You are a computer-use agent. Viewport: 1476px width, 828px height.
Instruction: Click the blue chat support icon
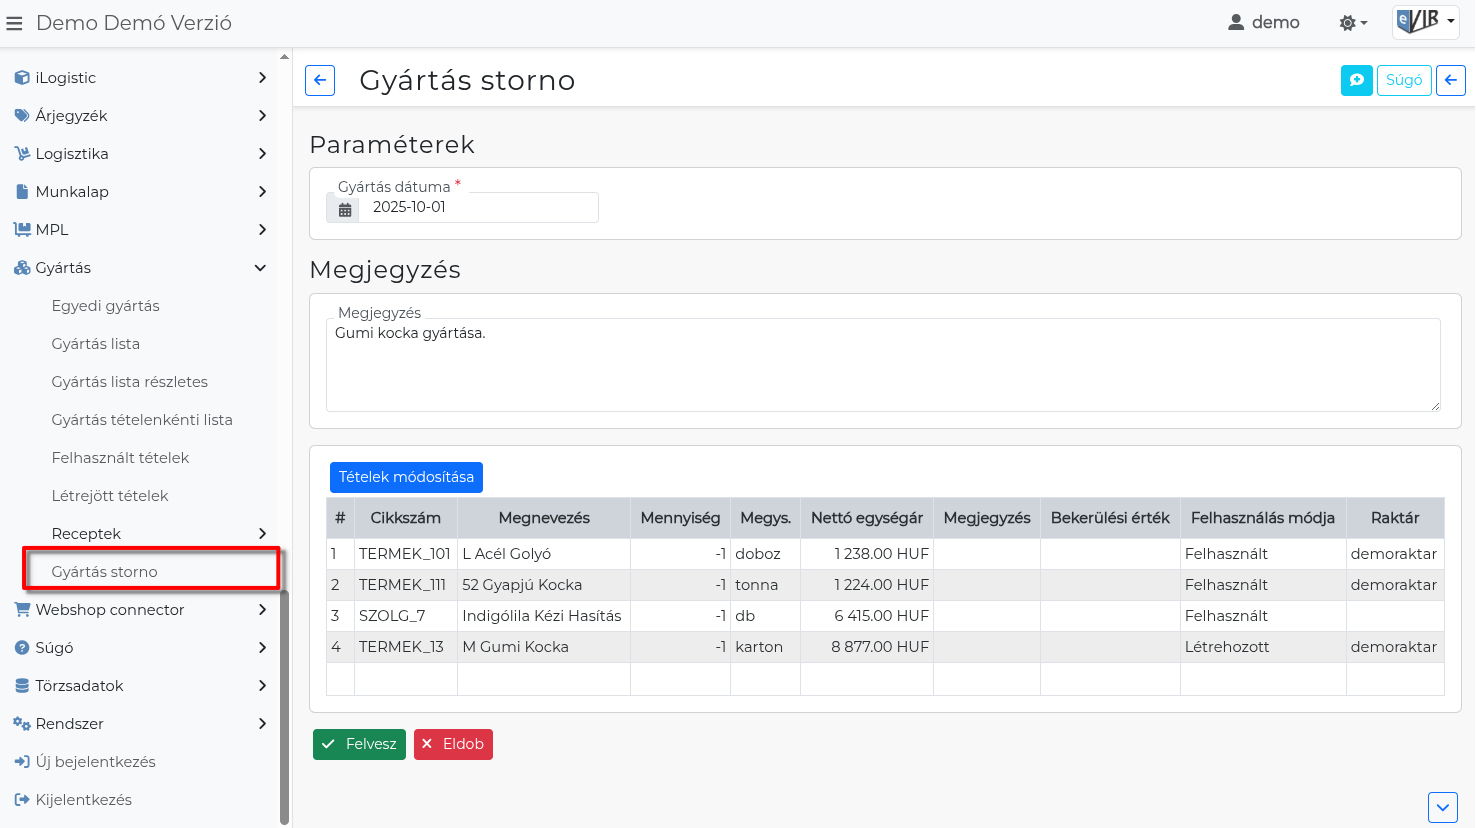click(1356, 80)
